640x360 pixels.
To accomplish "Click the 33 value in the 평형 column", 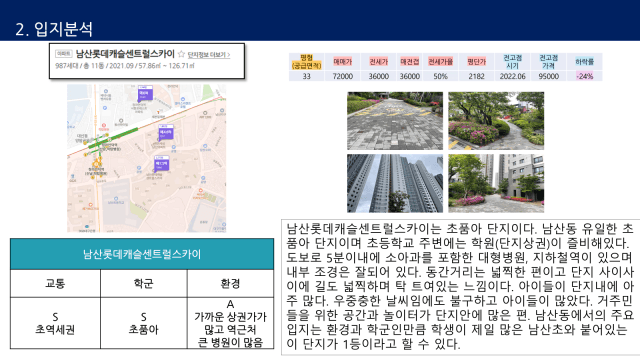I will 307,76.
